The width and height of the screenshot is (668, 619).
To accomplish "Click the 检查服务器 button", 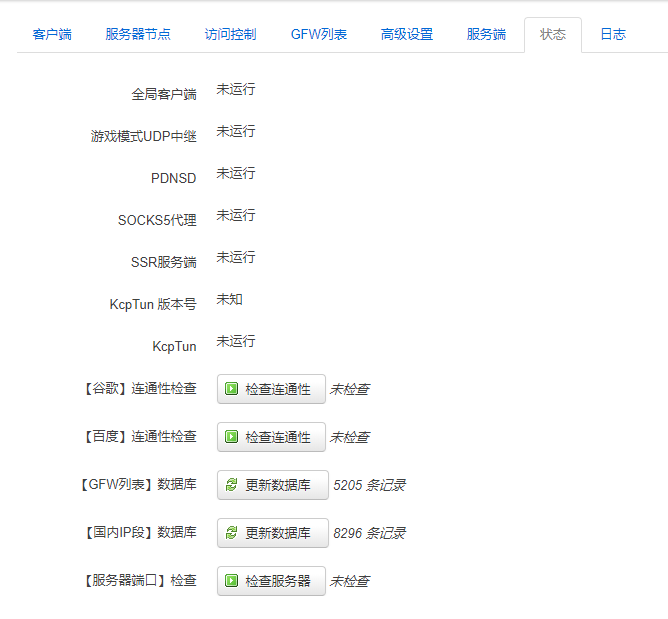I will pos(271,581).
